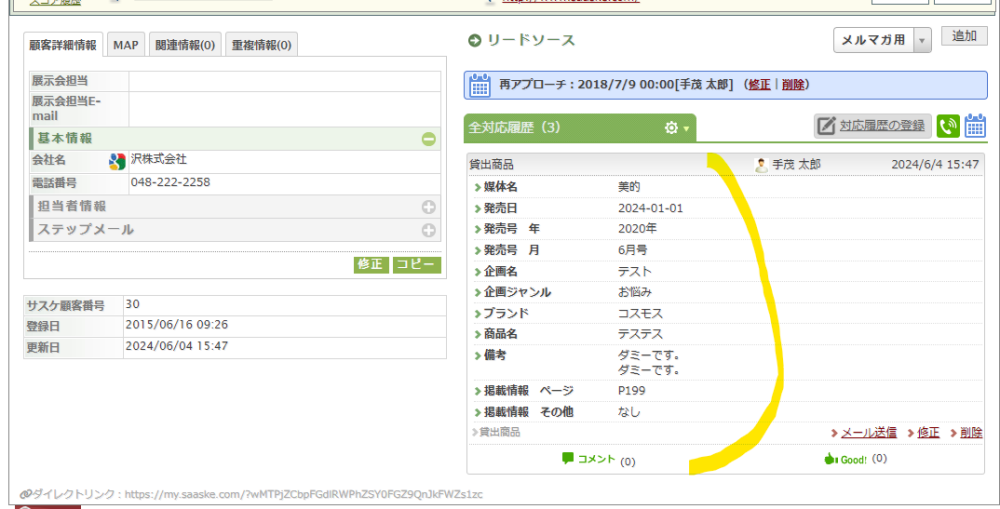The height and width of the screenshot is (509, 1000).
Task: Click the メール送信 link
Action: pyautogui.click(x=863, y=432)
